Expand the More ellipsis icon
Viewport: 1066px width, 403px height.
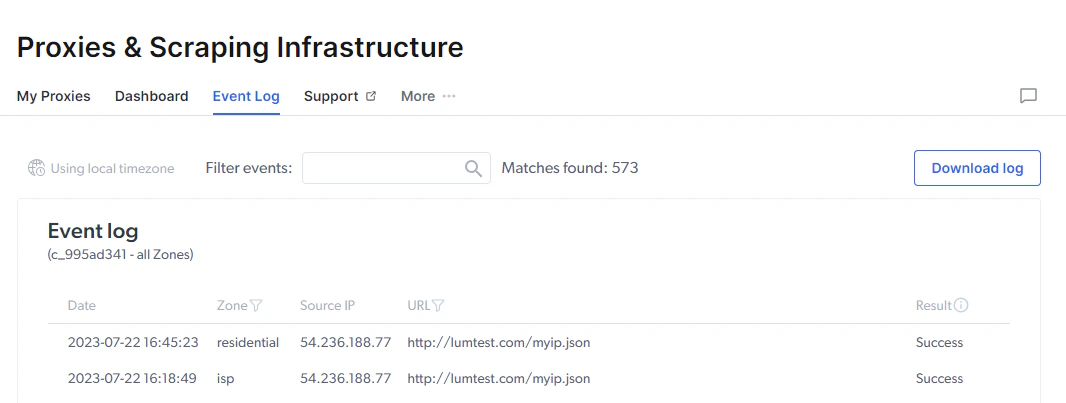449,97
